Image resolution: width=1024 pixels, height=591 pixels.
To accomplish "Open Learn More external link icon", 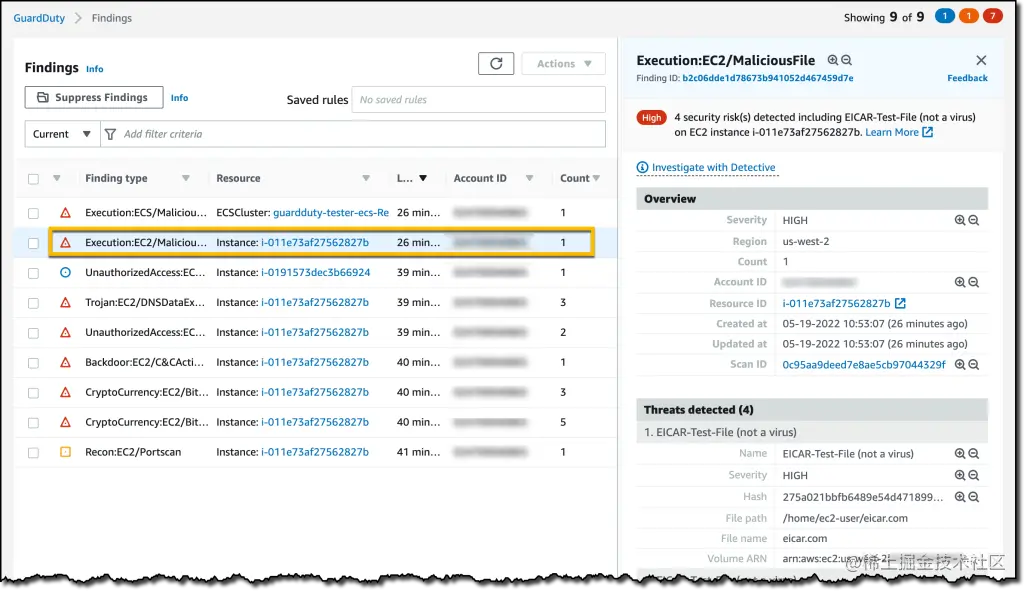I will [927, 132].
